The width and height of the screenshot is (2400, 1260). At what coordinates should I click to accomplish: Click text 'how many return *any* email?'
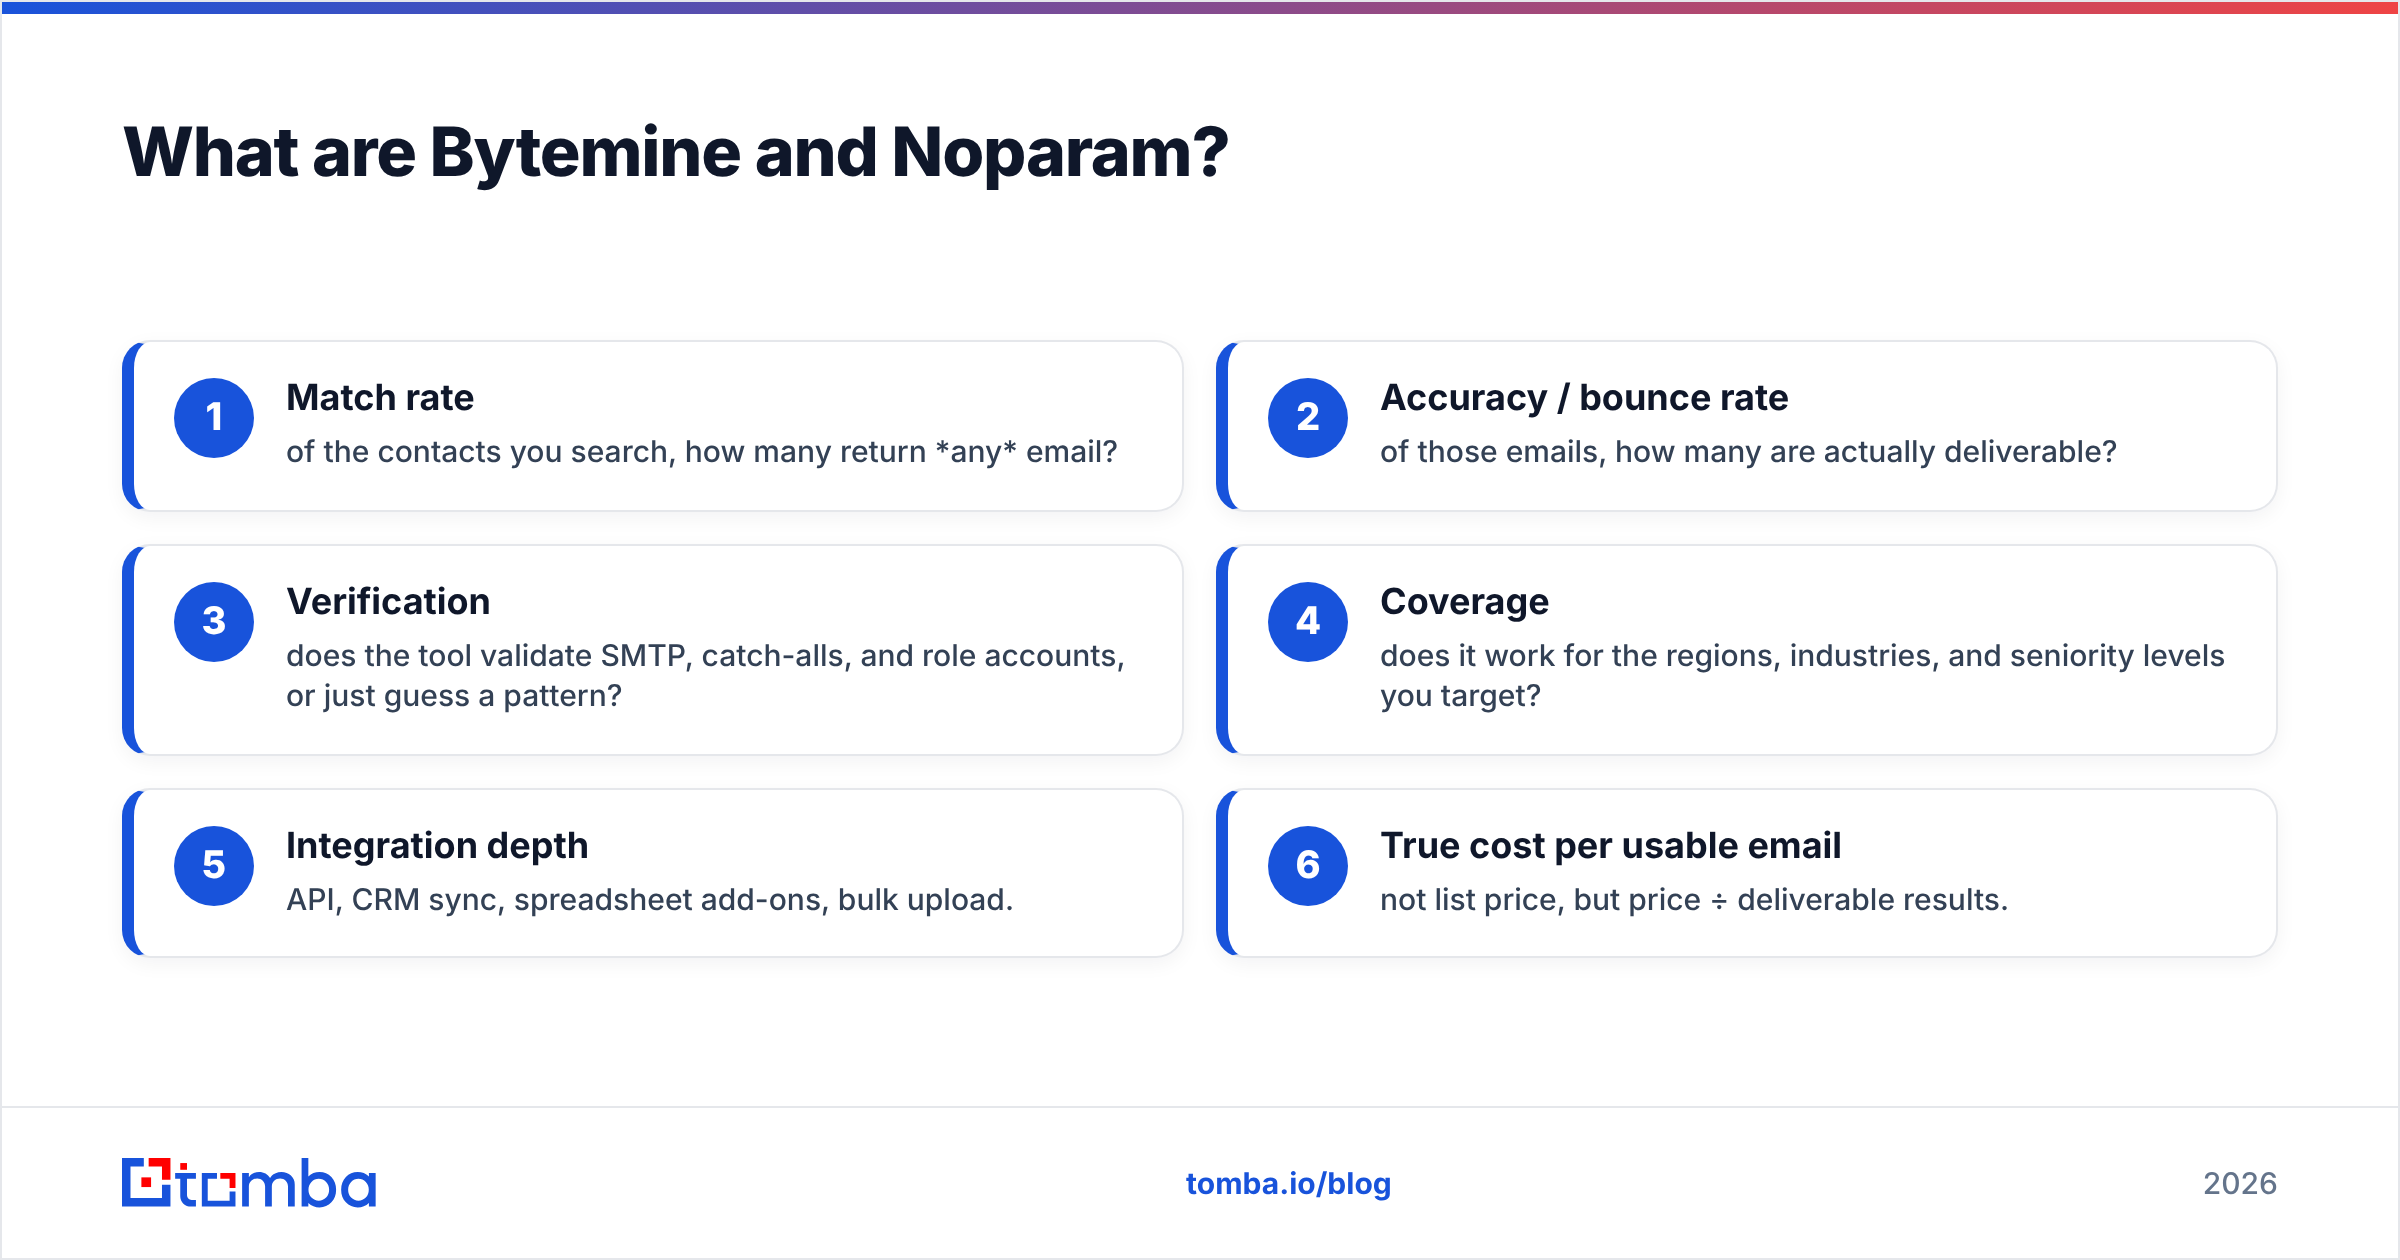coord(901,452)
